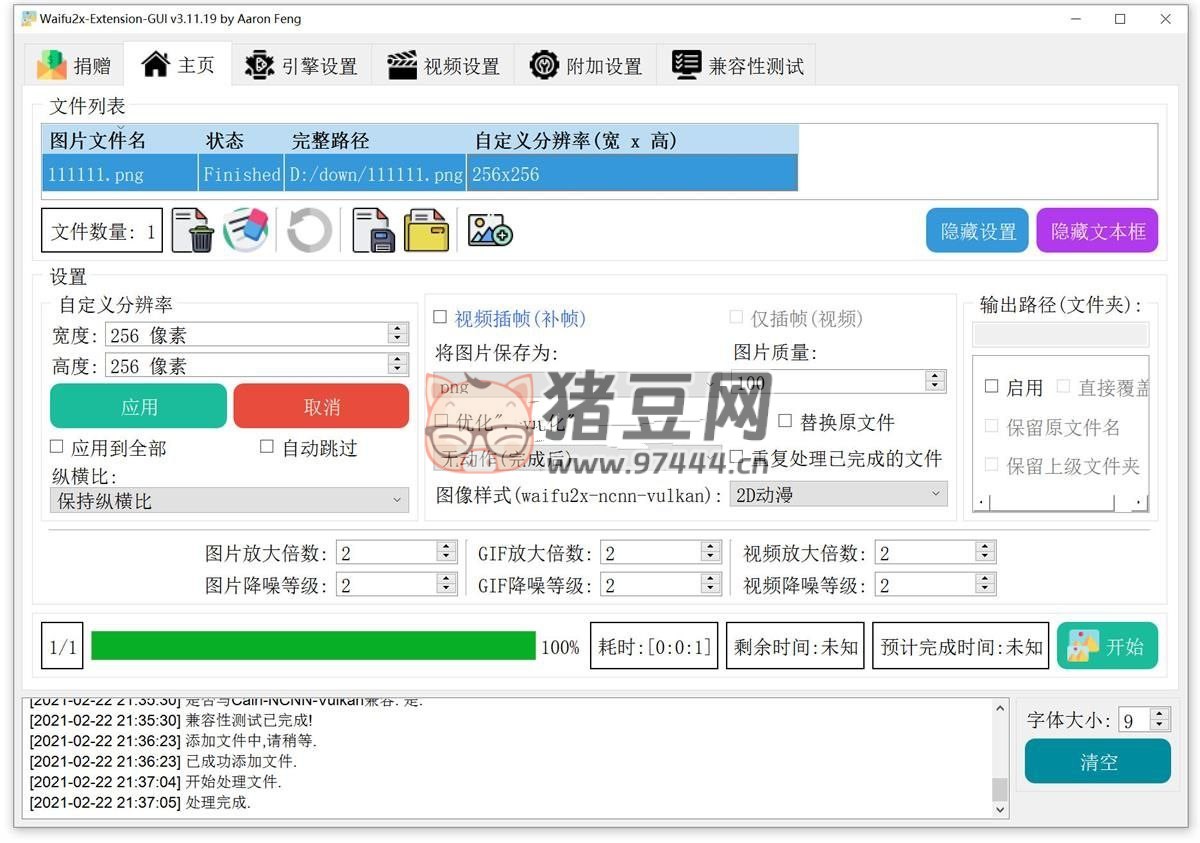
Task: Click the green 100% progress bar
Action: [314, 646]
